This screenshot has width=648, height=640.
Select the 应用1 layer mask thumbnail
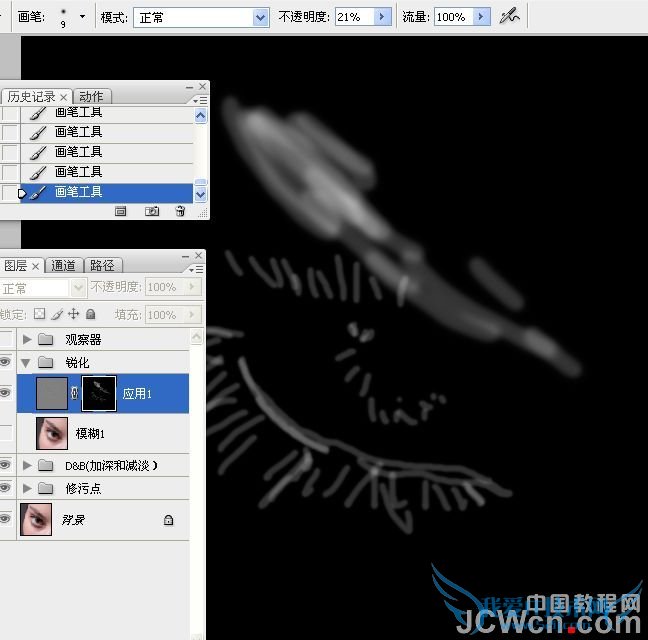[99, 393]
